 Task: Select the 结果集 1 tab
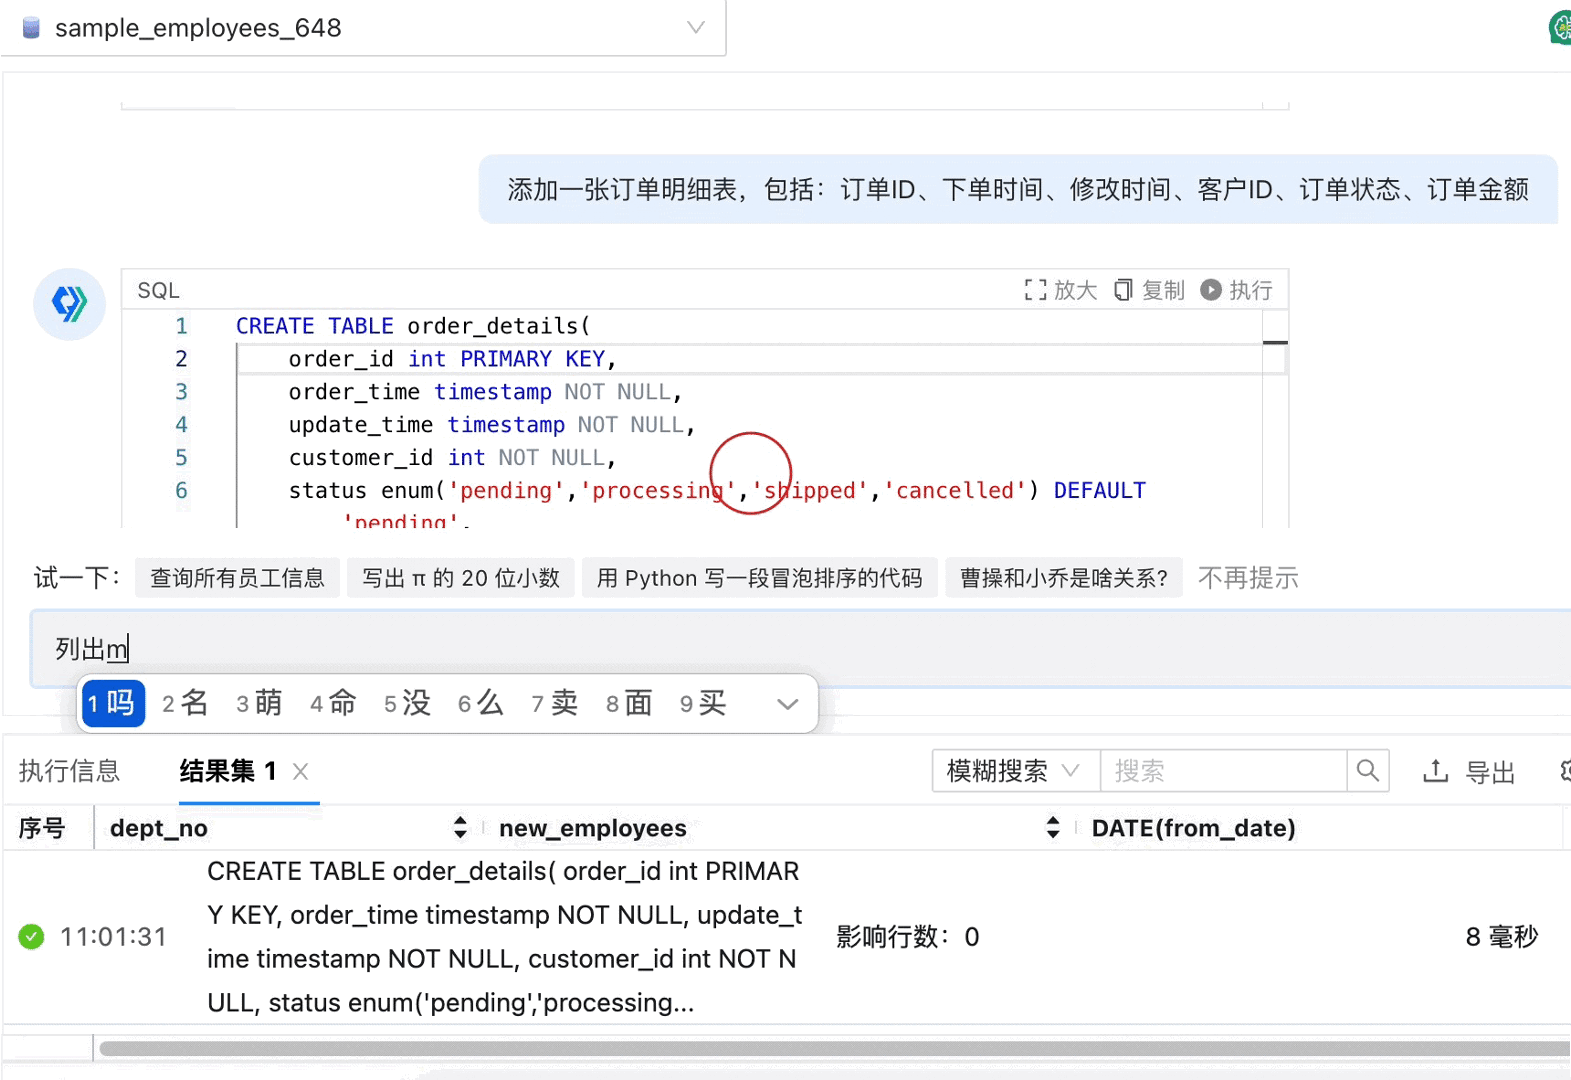[227, 771]
